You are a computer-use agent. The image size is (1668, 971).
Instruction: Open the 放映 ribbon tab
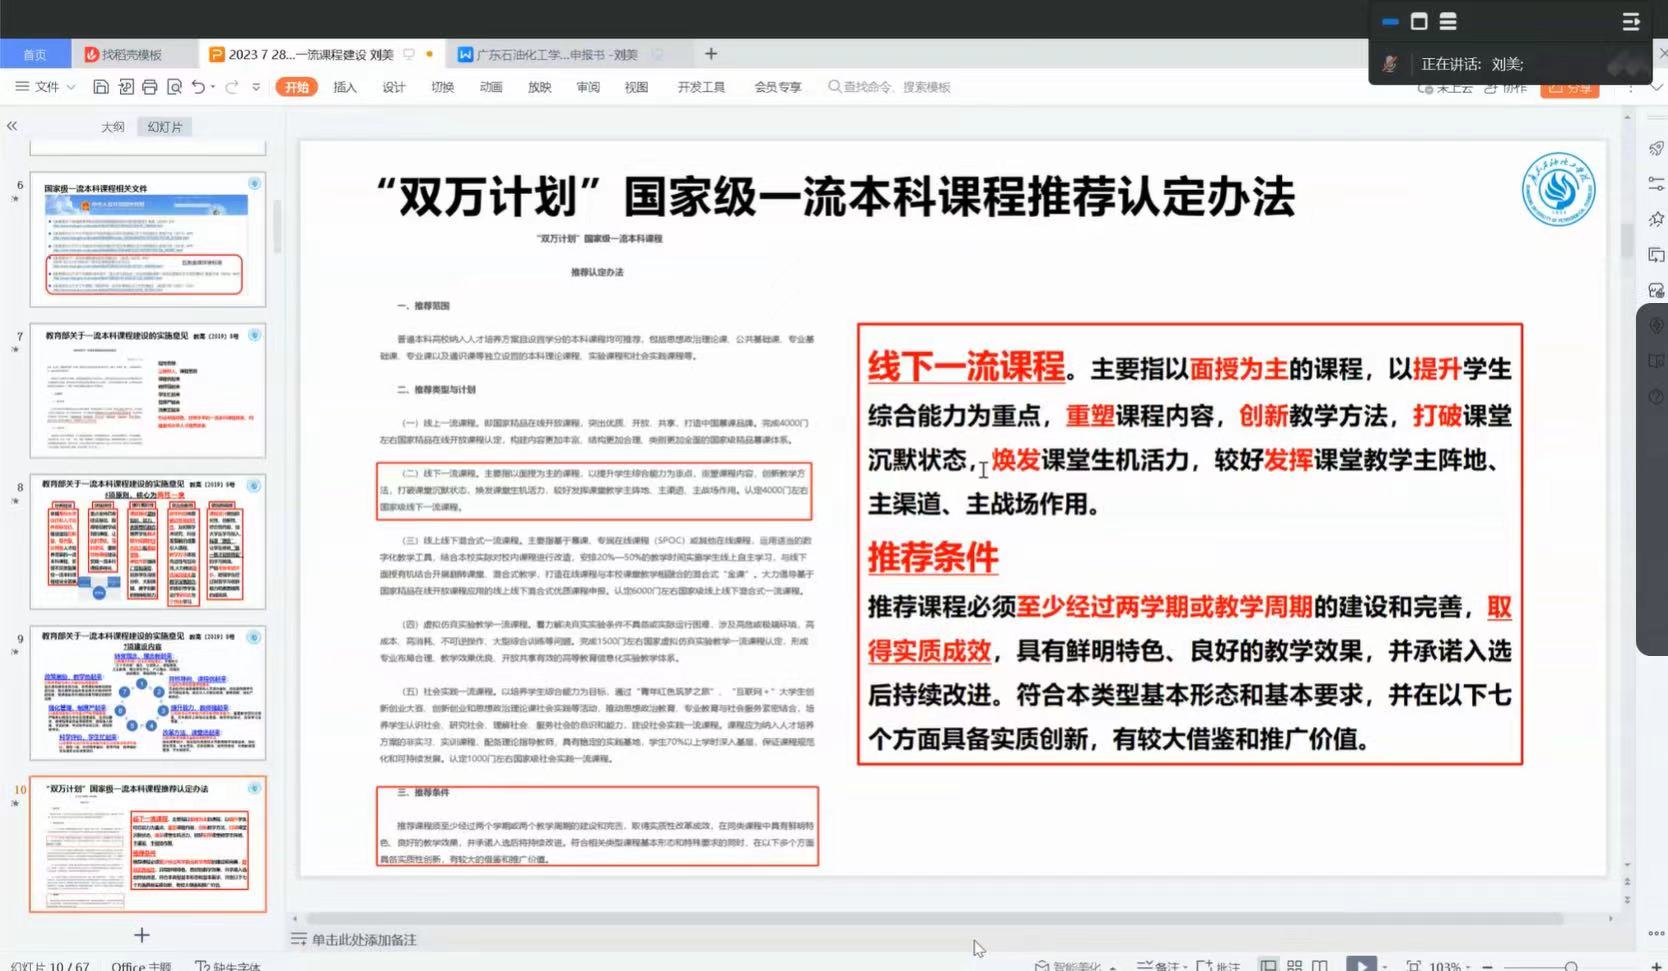click(540, 87)
